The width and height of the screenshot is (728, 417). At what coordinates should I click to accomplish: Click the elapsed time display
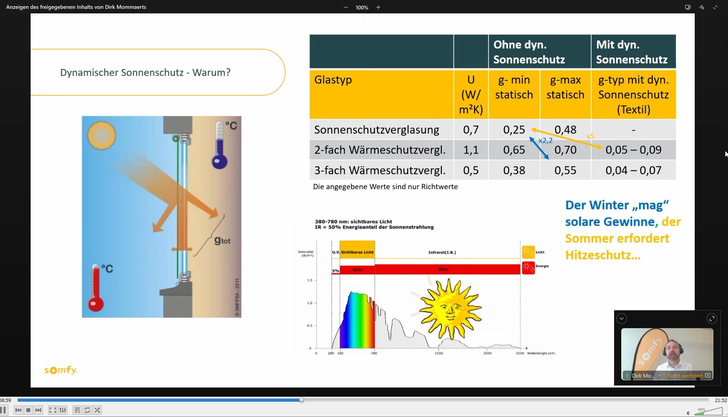(7, 400)
